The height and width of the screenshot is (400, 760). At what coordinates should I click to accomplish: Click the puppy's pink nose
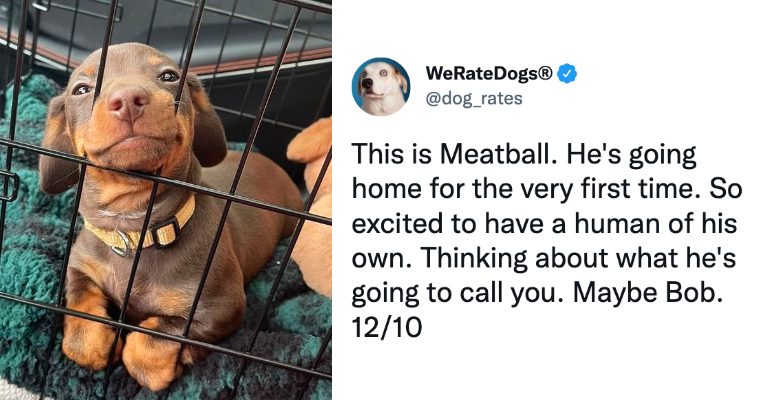[x=128, y=103]
